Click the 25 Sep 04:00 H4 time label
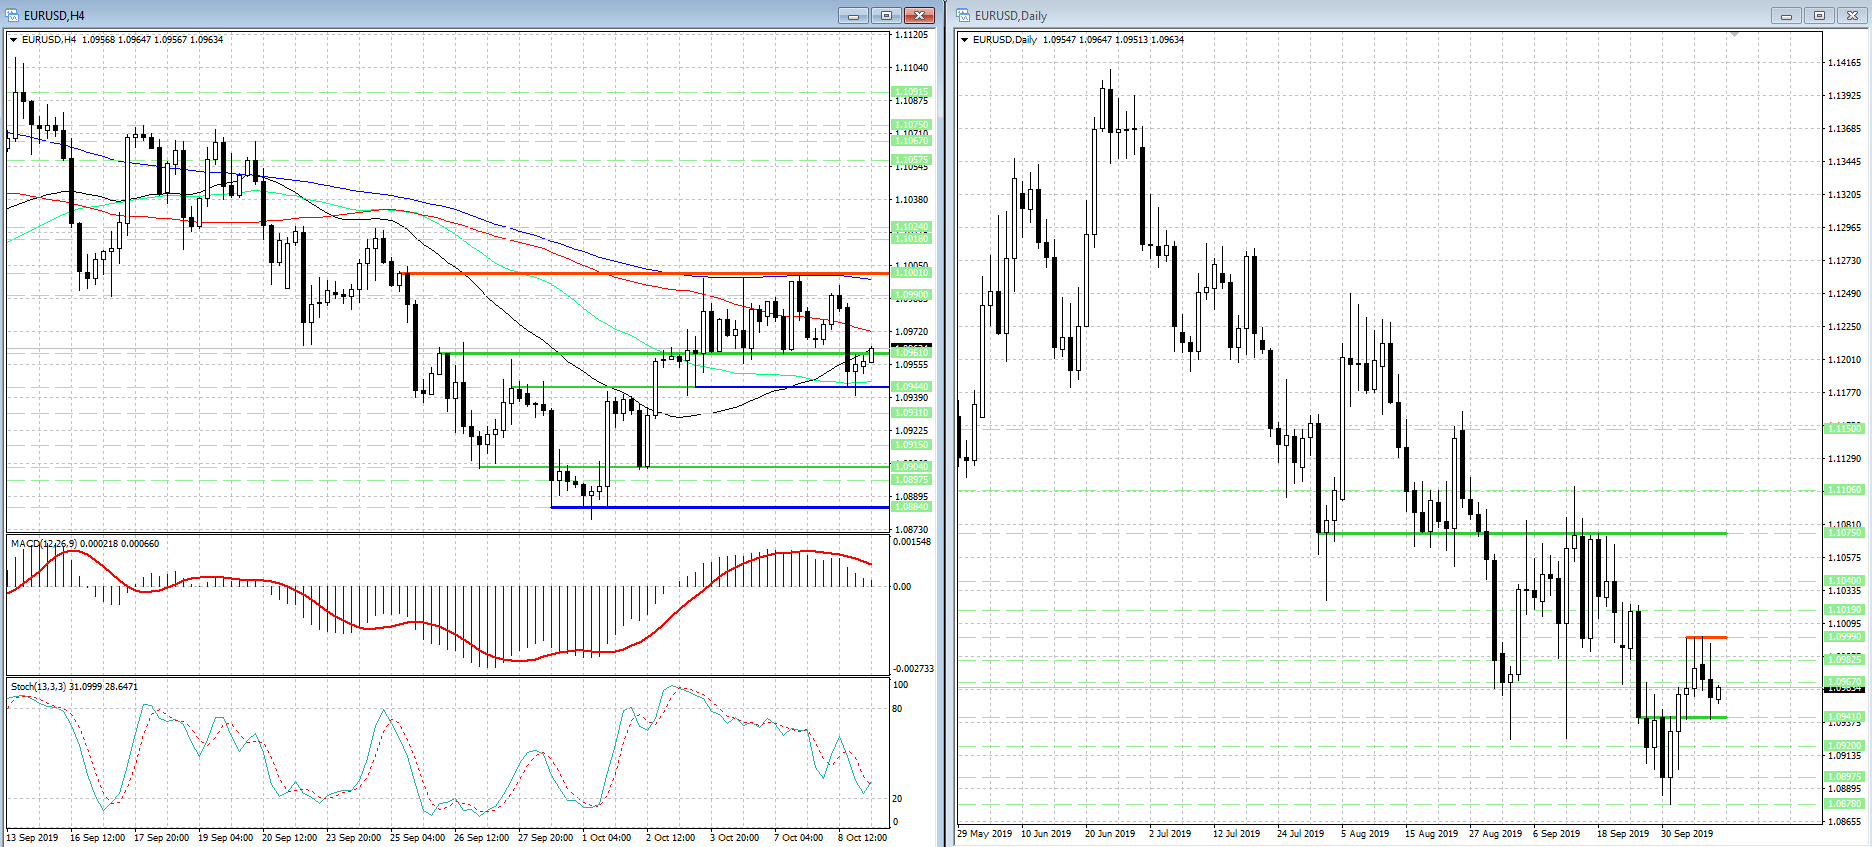1872x847 pixels. pos(418,838)
